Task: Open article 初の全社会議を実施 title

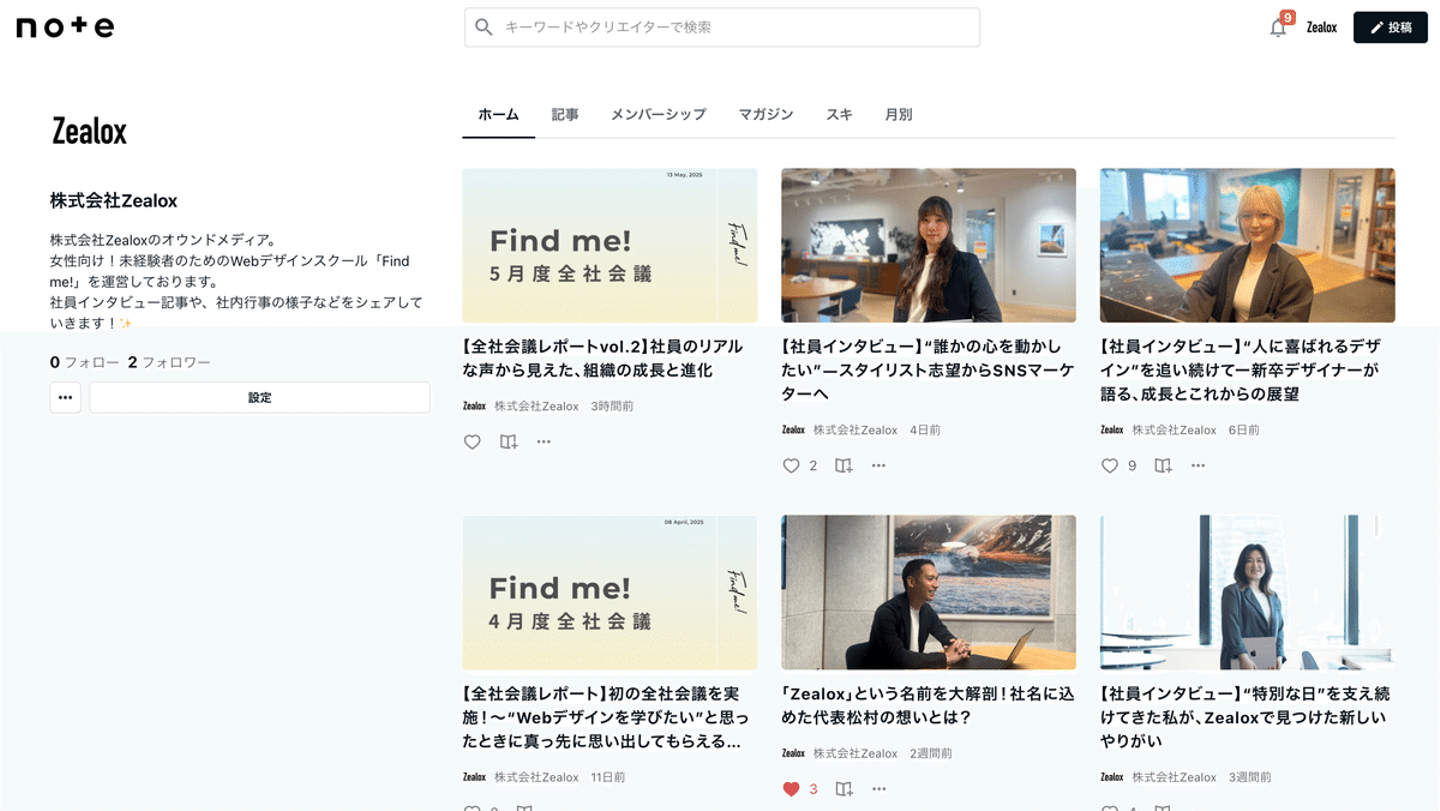Action: (605, 717)
